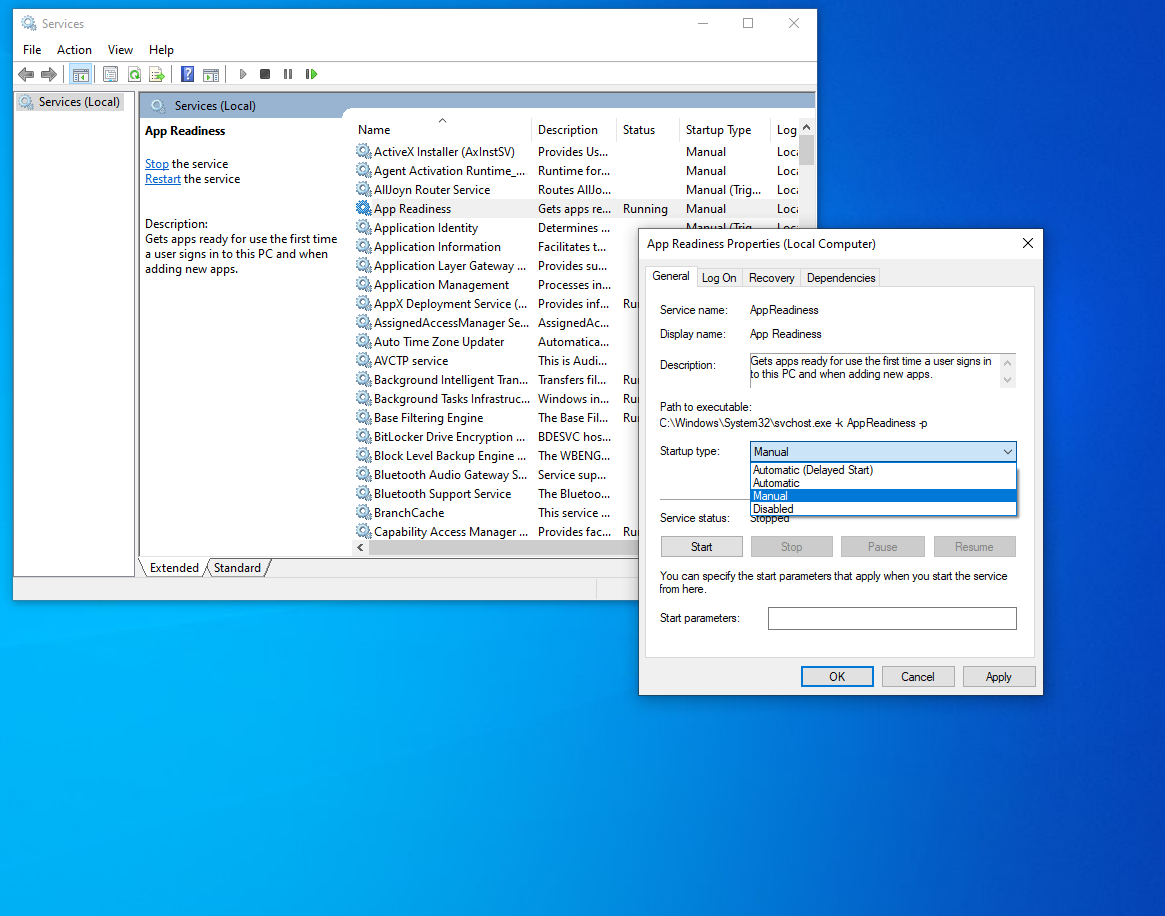The image size is (1165, 916).
Task: Open Properties toolbar icon in Services
Action: (x=111, y=74)
